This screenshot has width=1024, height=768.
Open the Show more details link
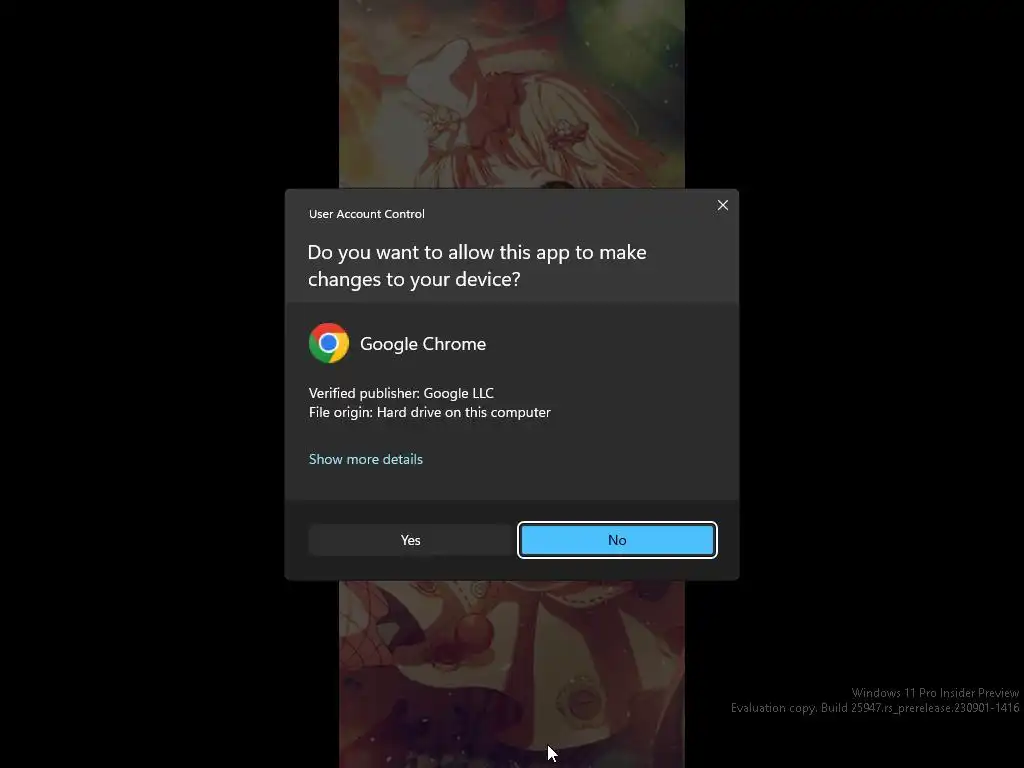coord(366,459)
